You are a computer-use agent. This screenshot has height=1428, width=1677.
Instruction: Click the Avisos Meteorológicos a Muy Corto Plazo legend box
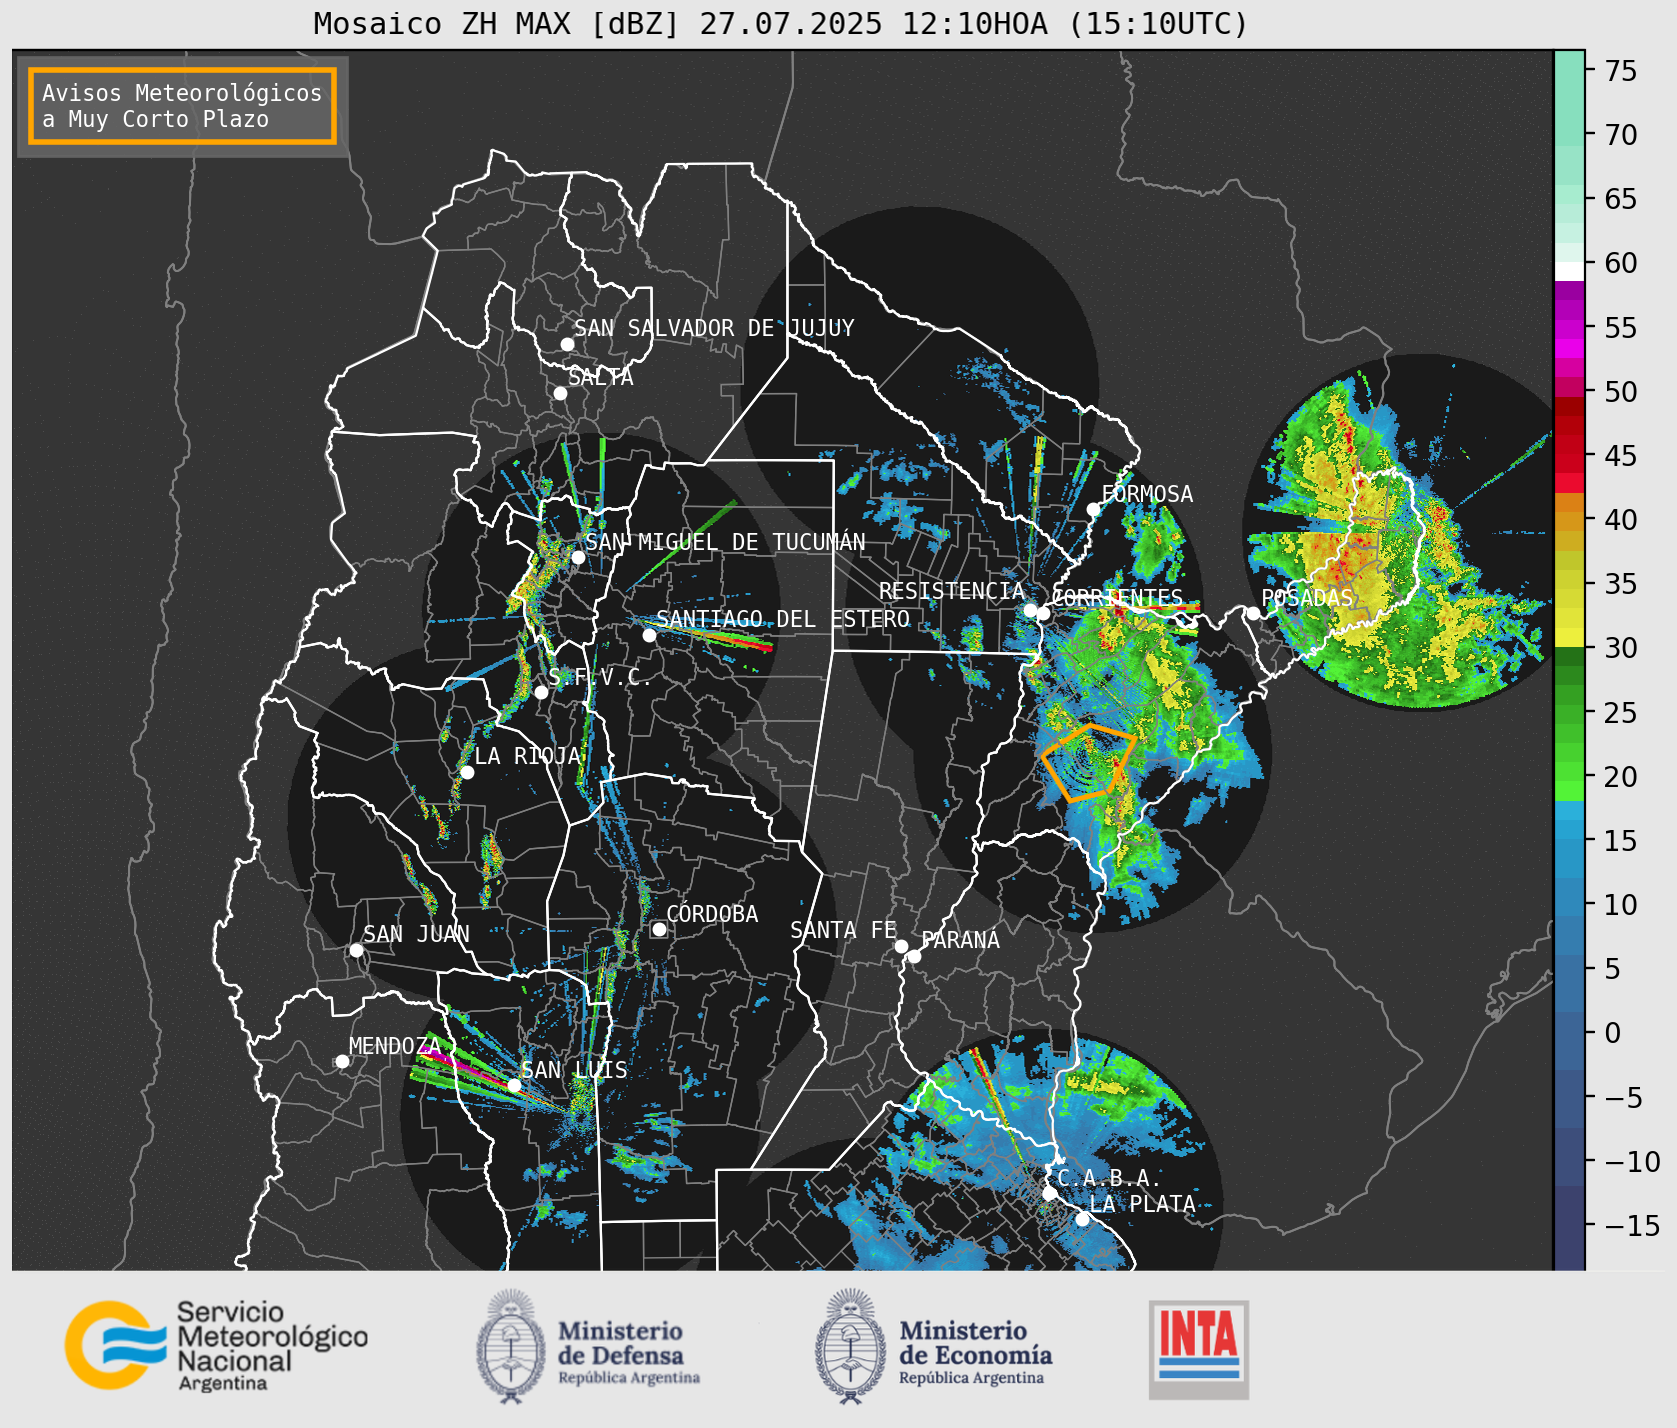(182, 106)
